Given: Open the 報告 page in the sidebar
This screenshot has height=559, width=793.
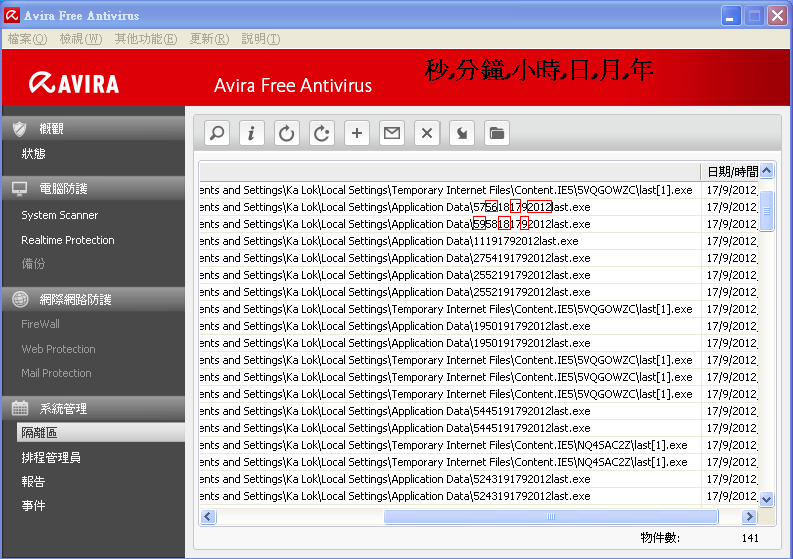Looking at the screenshot, I should coord(33,482).
